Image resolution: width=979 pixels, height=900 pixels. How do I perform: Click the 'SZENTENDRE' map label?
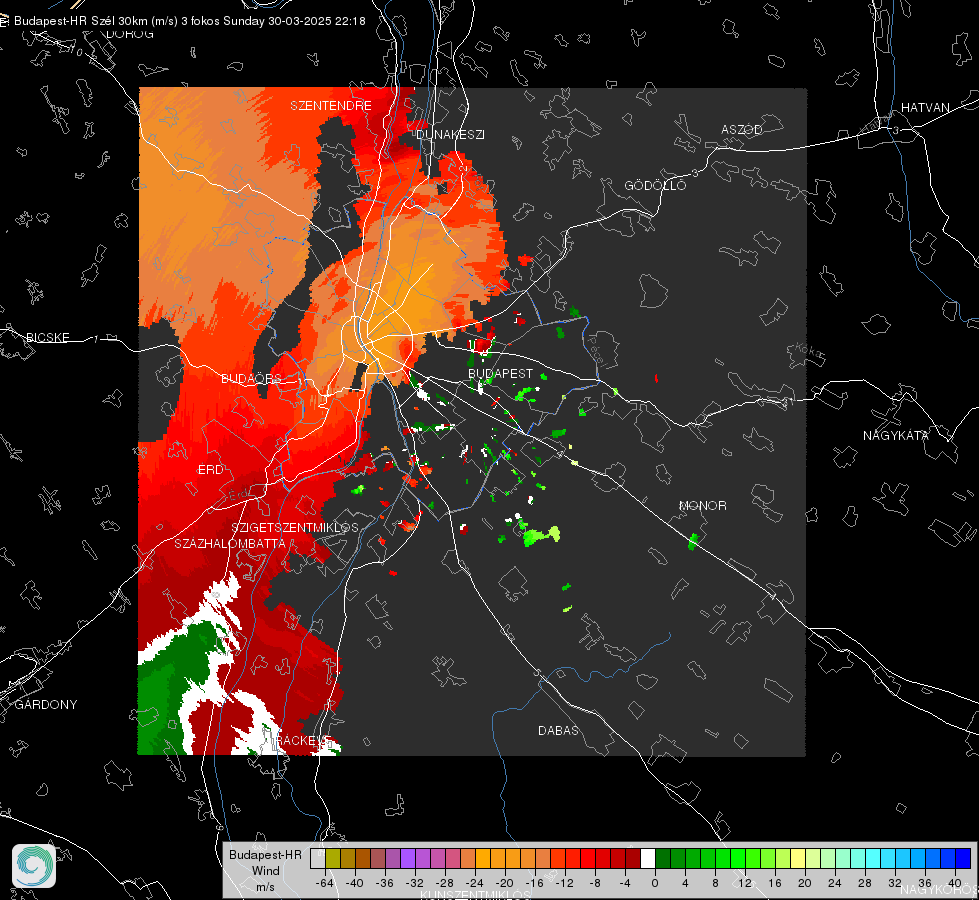point(331,106)
